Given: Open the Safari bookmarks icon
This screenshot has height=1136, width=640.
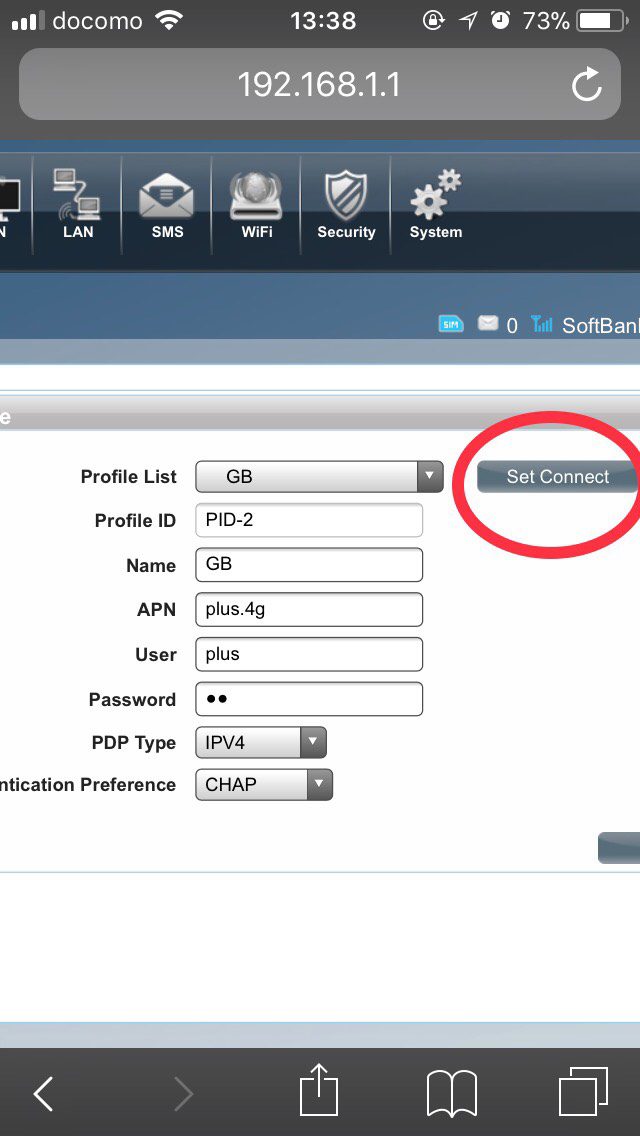Looking at the screenshot, I should (452, 1092).
